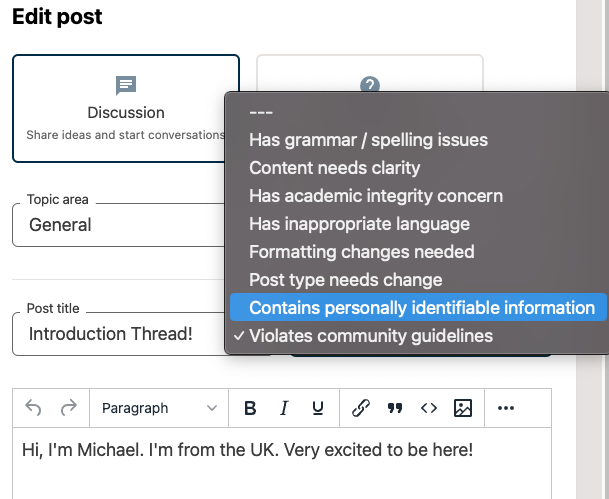This screenshot has height=499, width=609.
Task: Open more editor options ellipsis
Action: click(506, 408)
